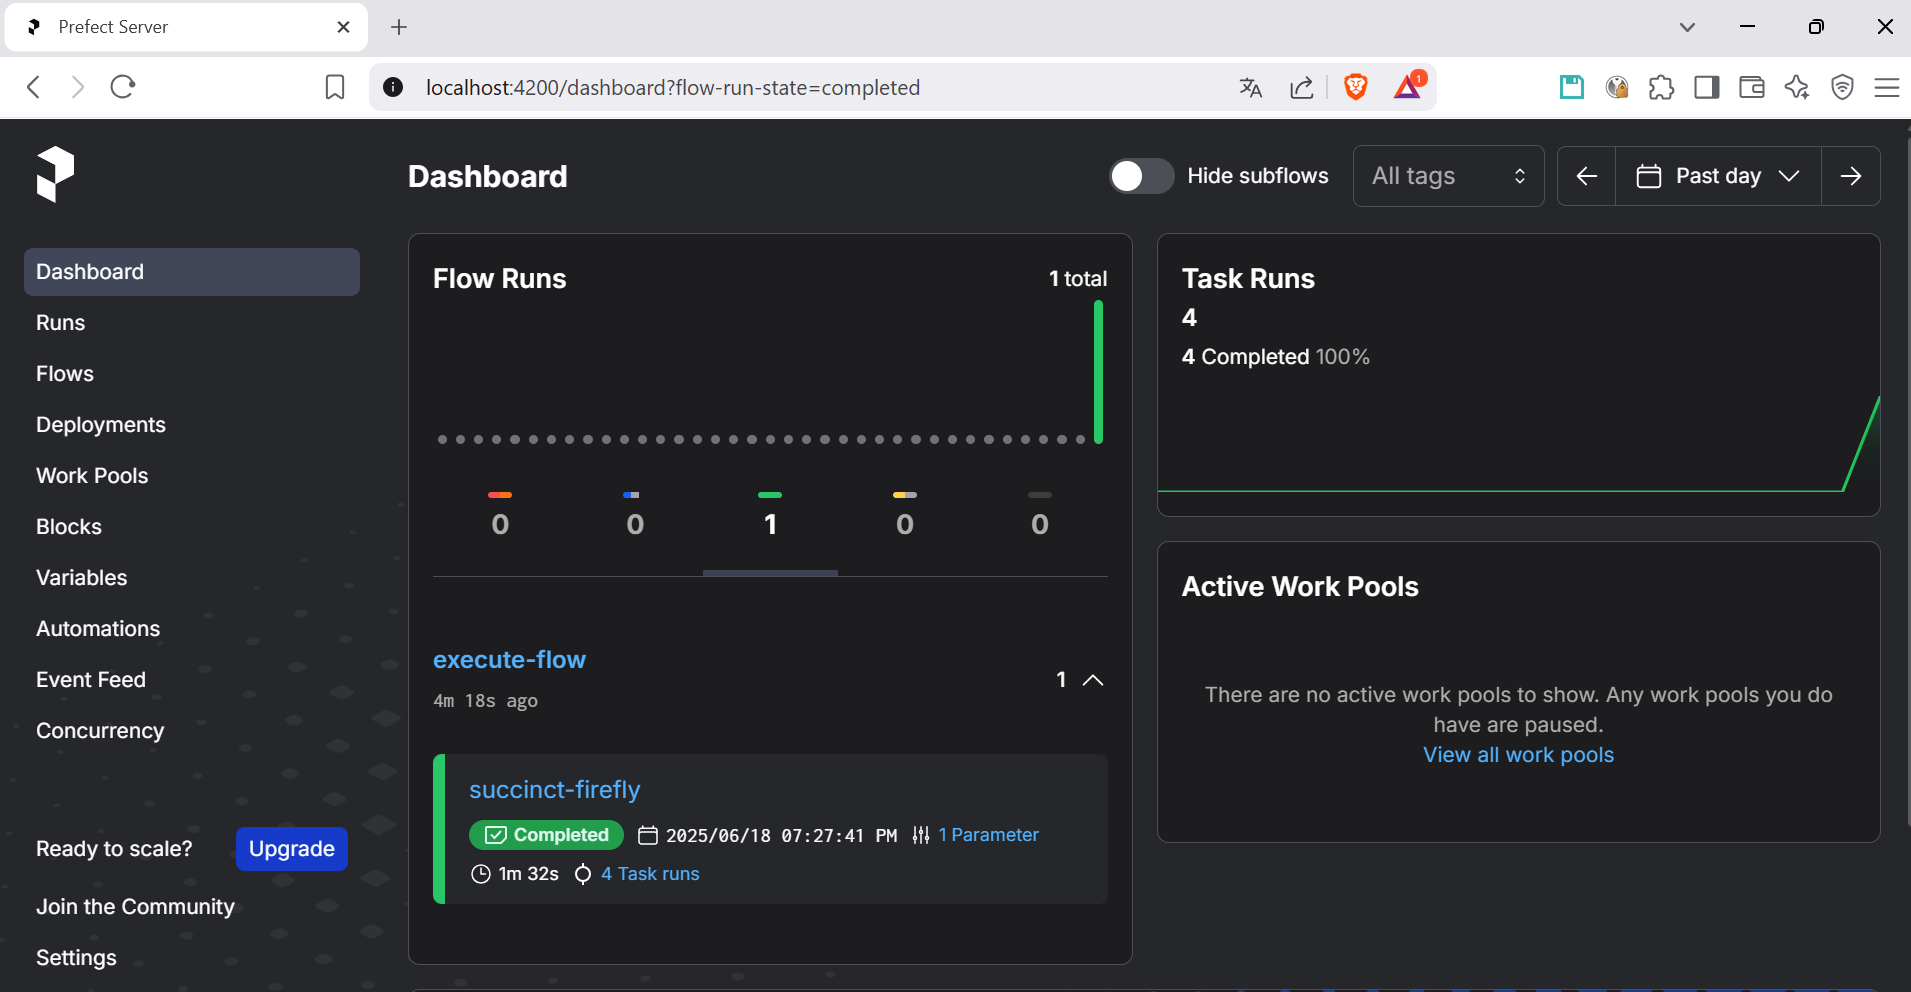This screenshot has height=992, width=1911.
Task: Toggle the browser sidebar panel icon
Action: [x=1707, y=88]
